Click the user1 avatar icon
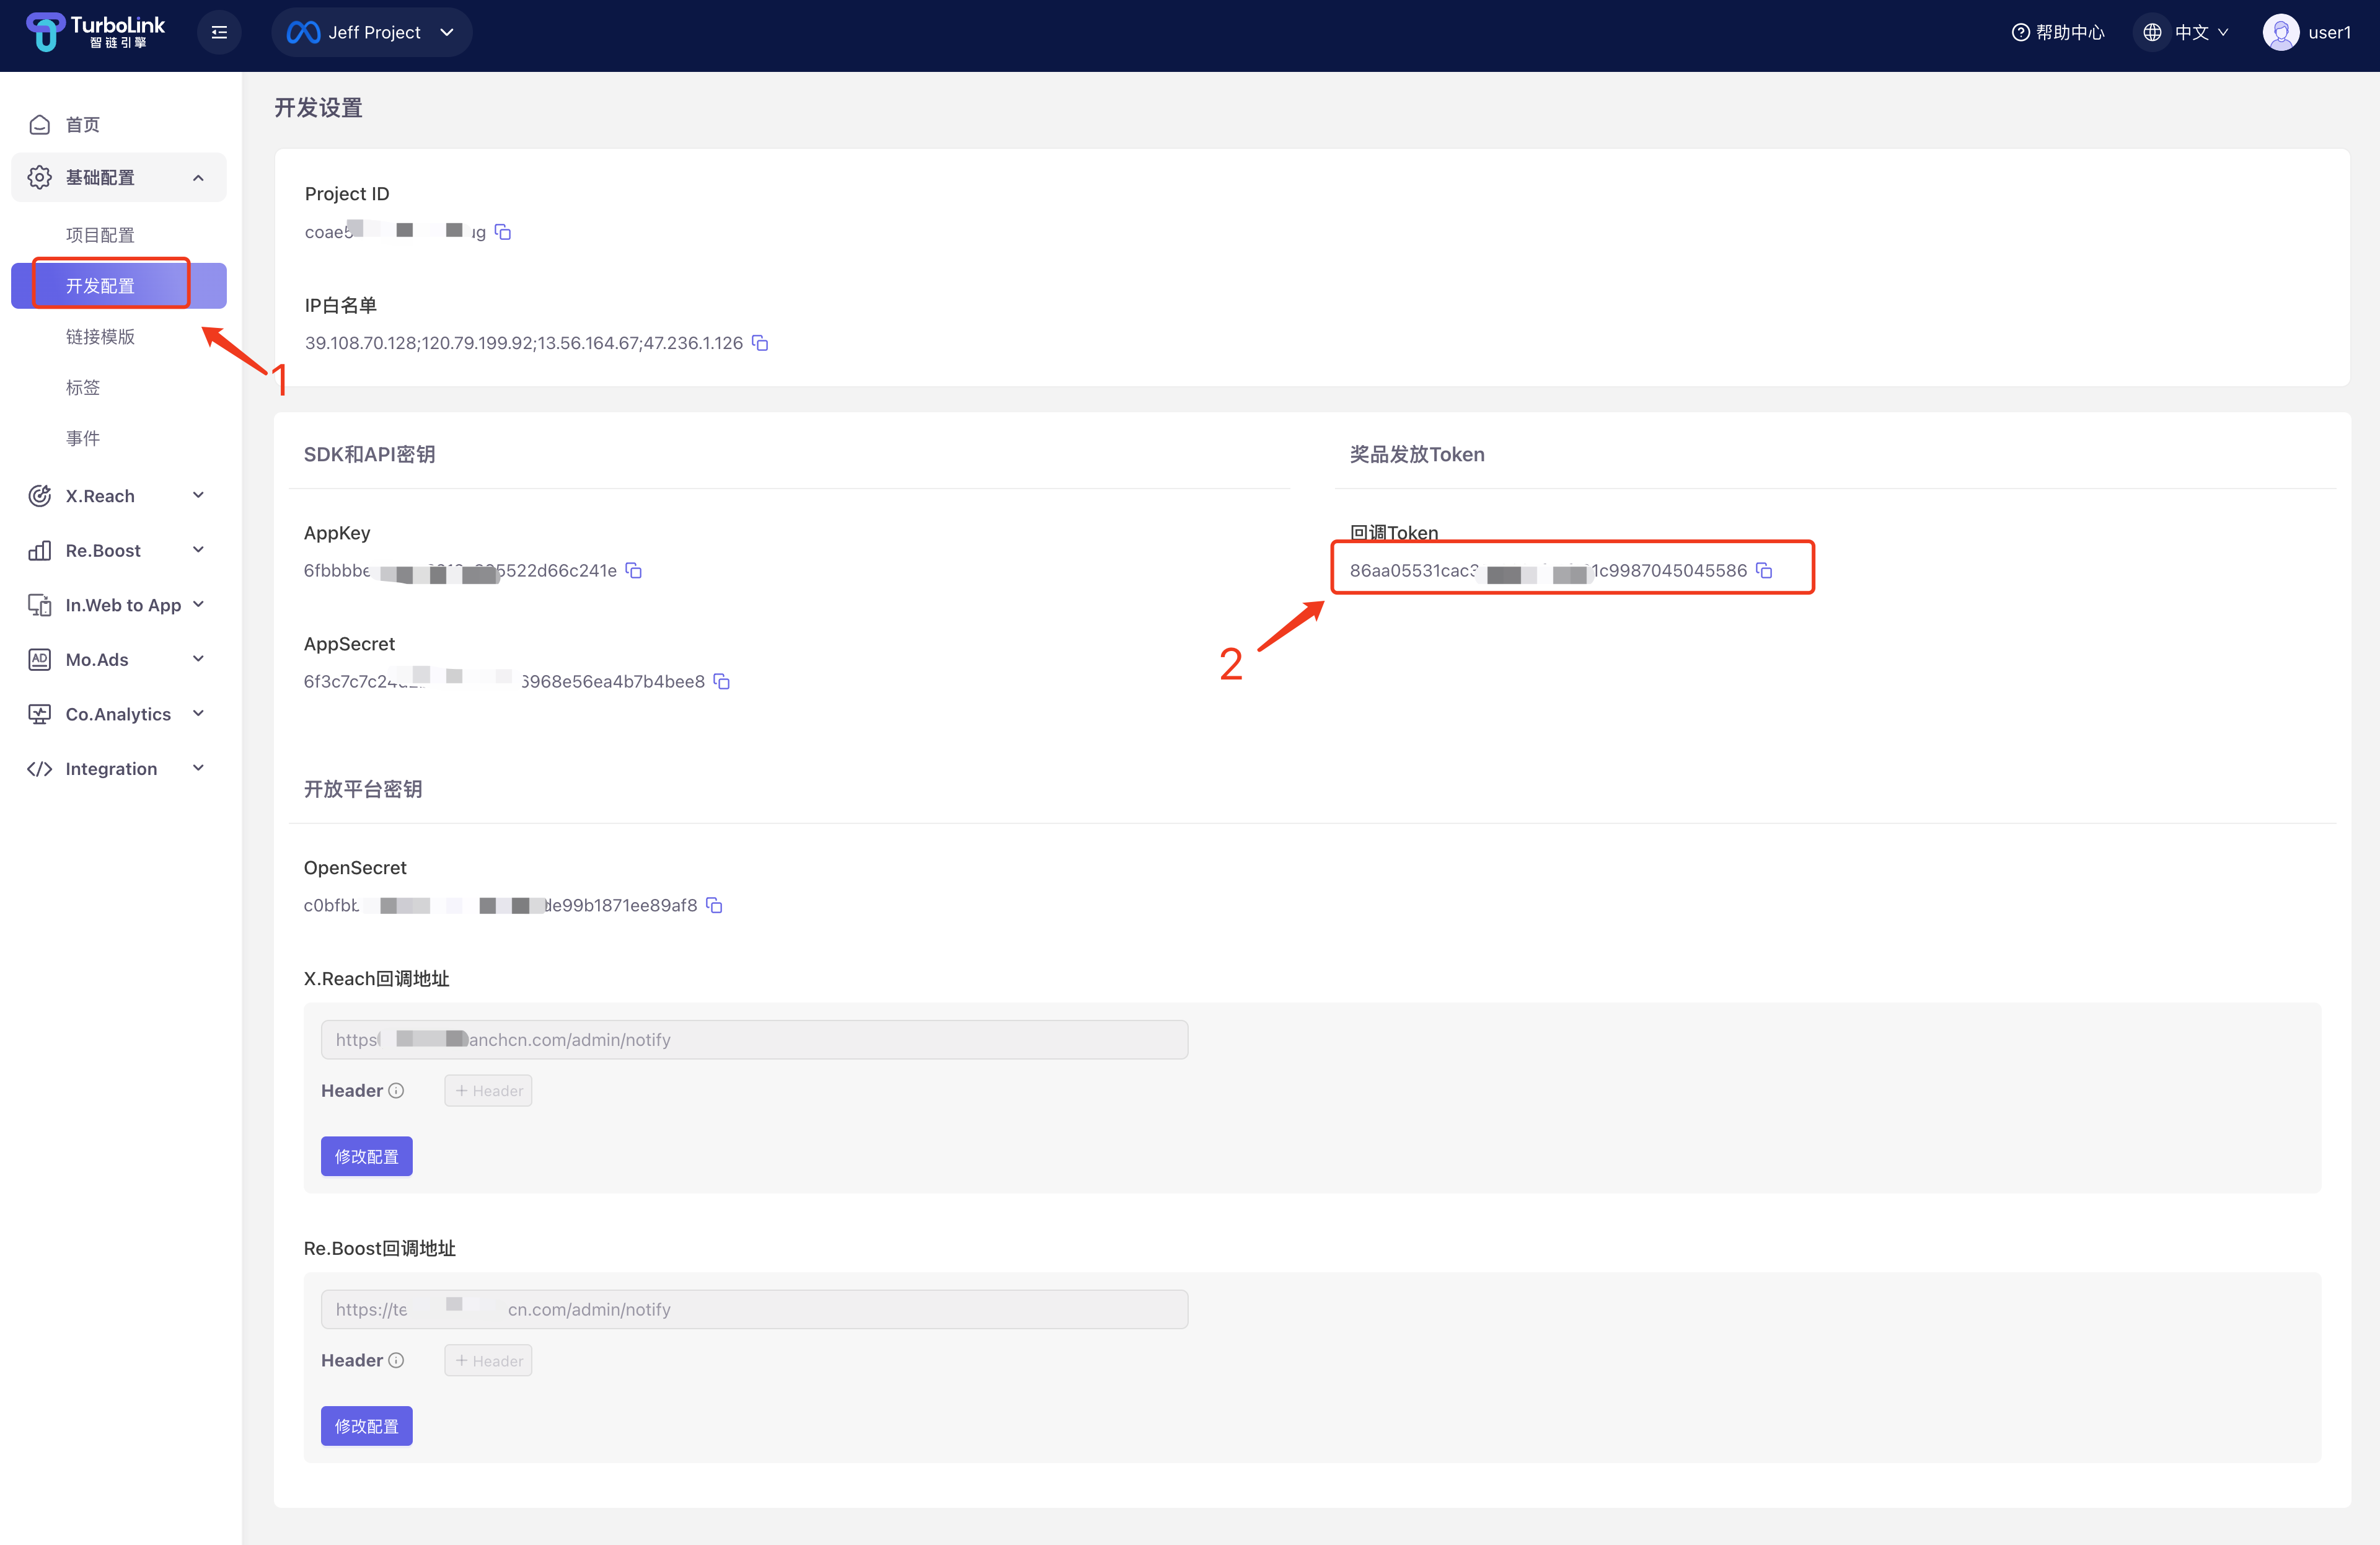 [x=2280, y=32]
